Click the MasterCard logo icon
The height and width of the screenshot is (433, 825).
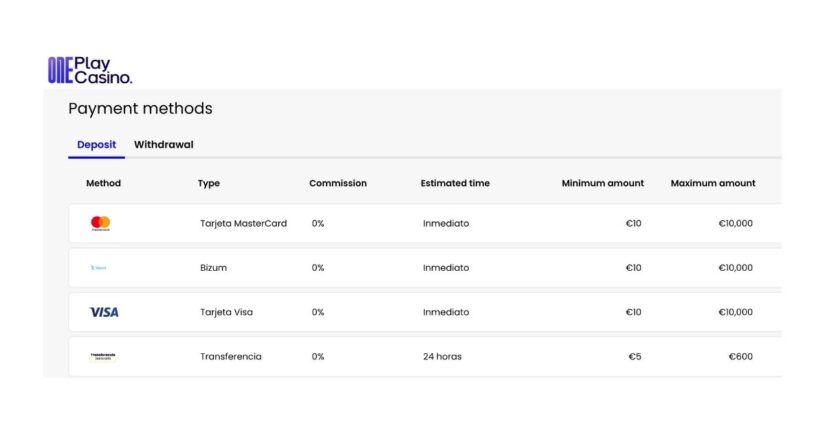[x=100, y=223]
